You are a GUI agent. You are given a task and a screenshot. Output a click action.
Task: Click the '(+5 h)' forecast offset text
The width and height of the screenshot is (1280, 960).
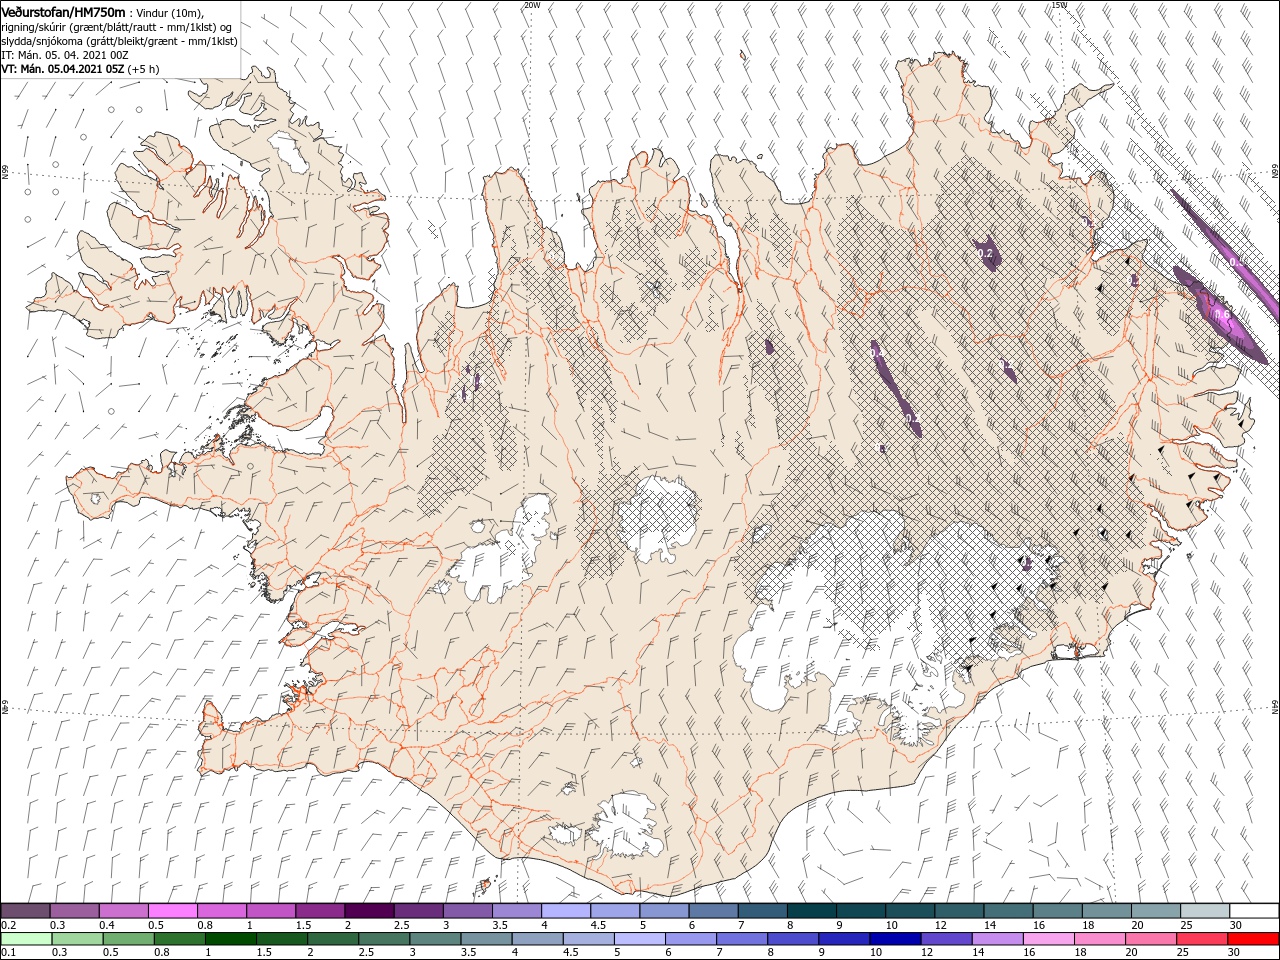pyautogui.click(x=144, y=69)
